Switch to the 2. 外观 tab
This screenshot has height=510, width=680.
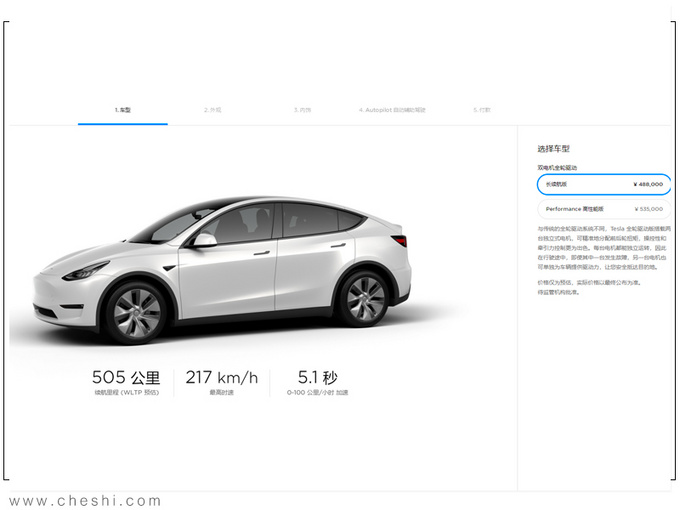pos(212,109)
